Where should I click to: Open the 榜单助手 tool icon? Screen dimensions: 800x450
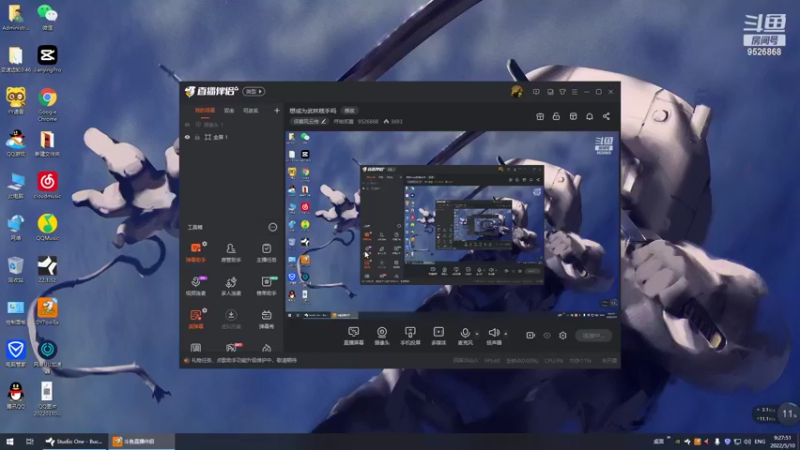(x=266, y=286)
